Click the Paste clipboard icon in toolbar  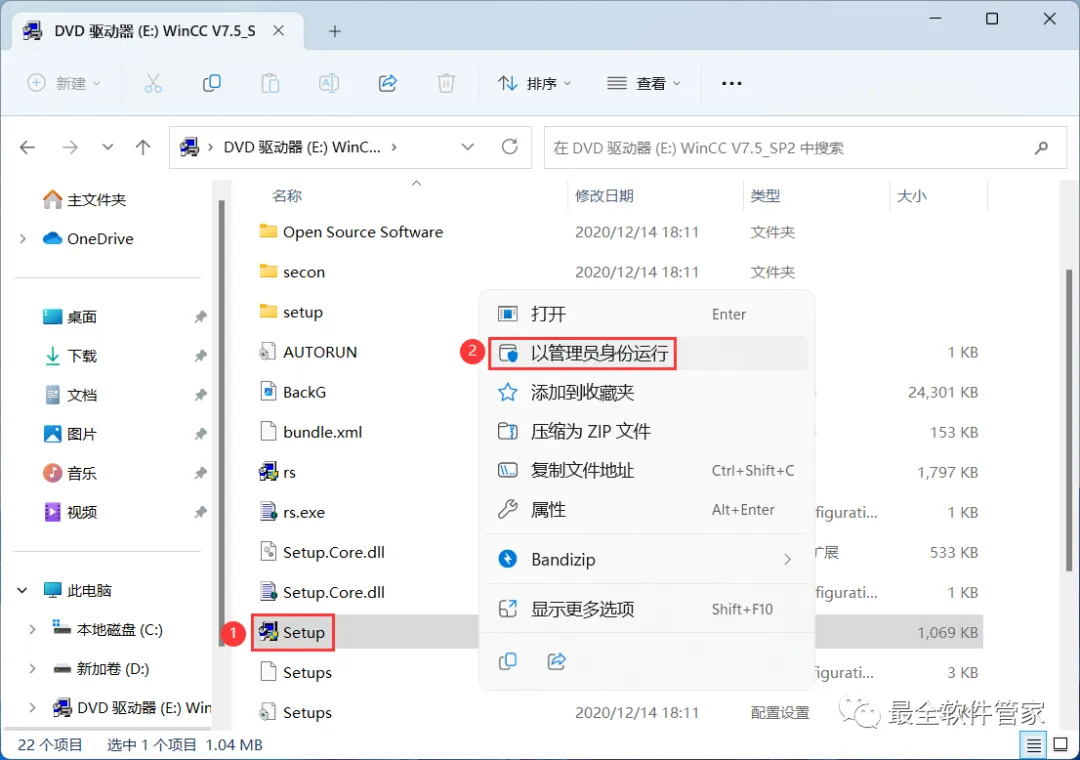[x=270, y=83]
